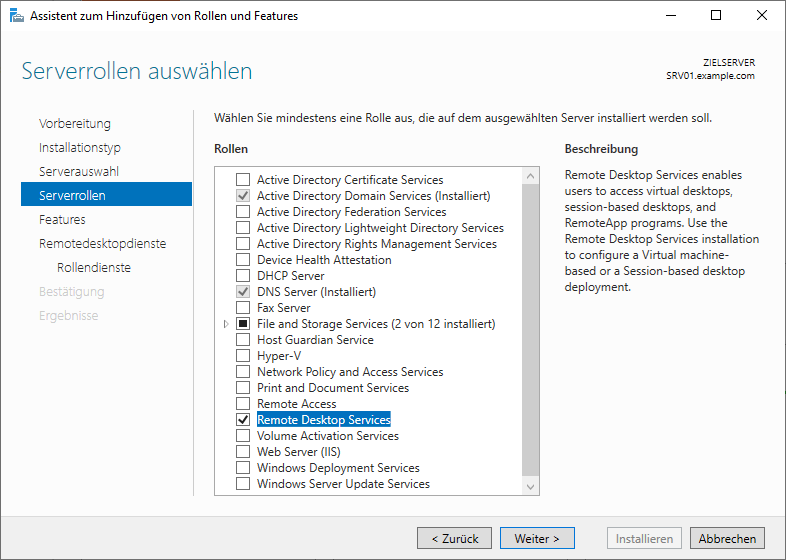Image resolution: width=786 pixels, height=560 pixels.
Task: Click the roles list scrollbar thumb
Action: (530, 330)
